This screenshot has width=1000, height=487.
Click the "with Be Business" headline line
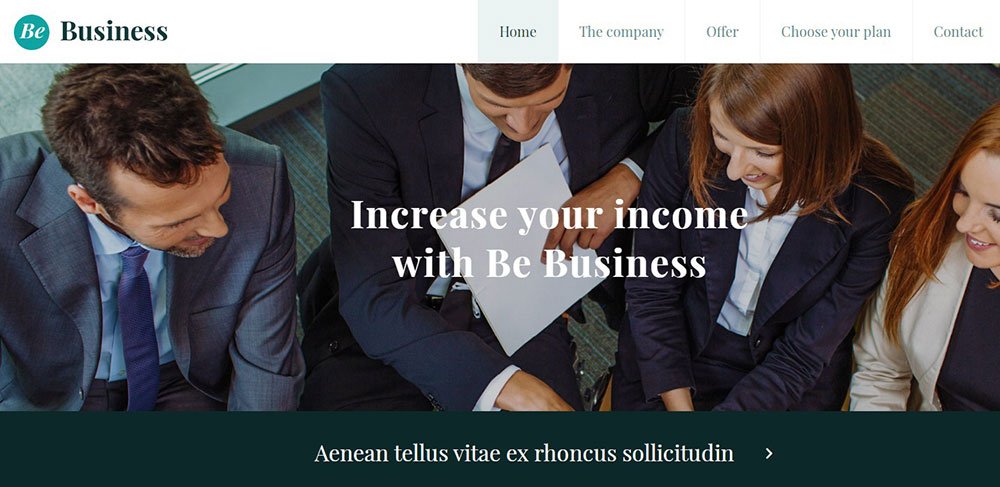click(549, 263)
